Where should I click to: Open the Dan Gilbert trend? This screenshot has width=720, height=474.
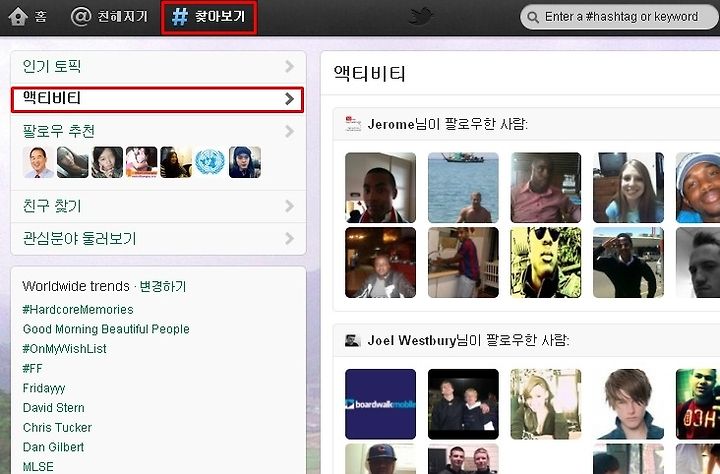[x=53, y=447]
